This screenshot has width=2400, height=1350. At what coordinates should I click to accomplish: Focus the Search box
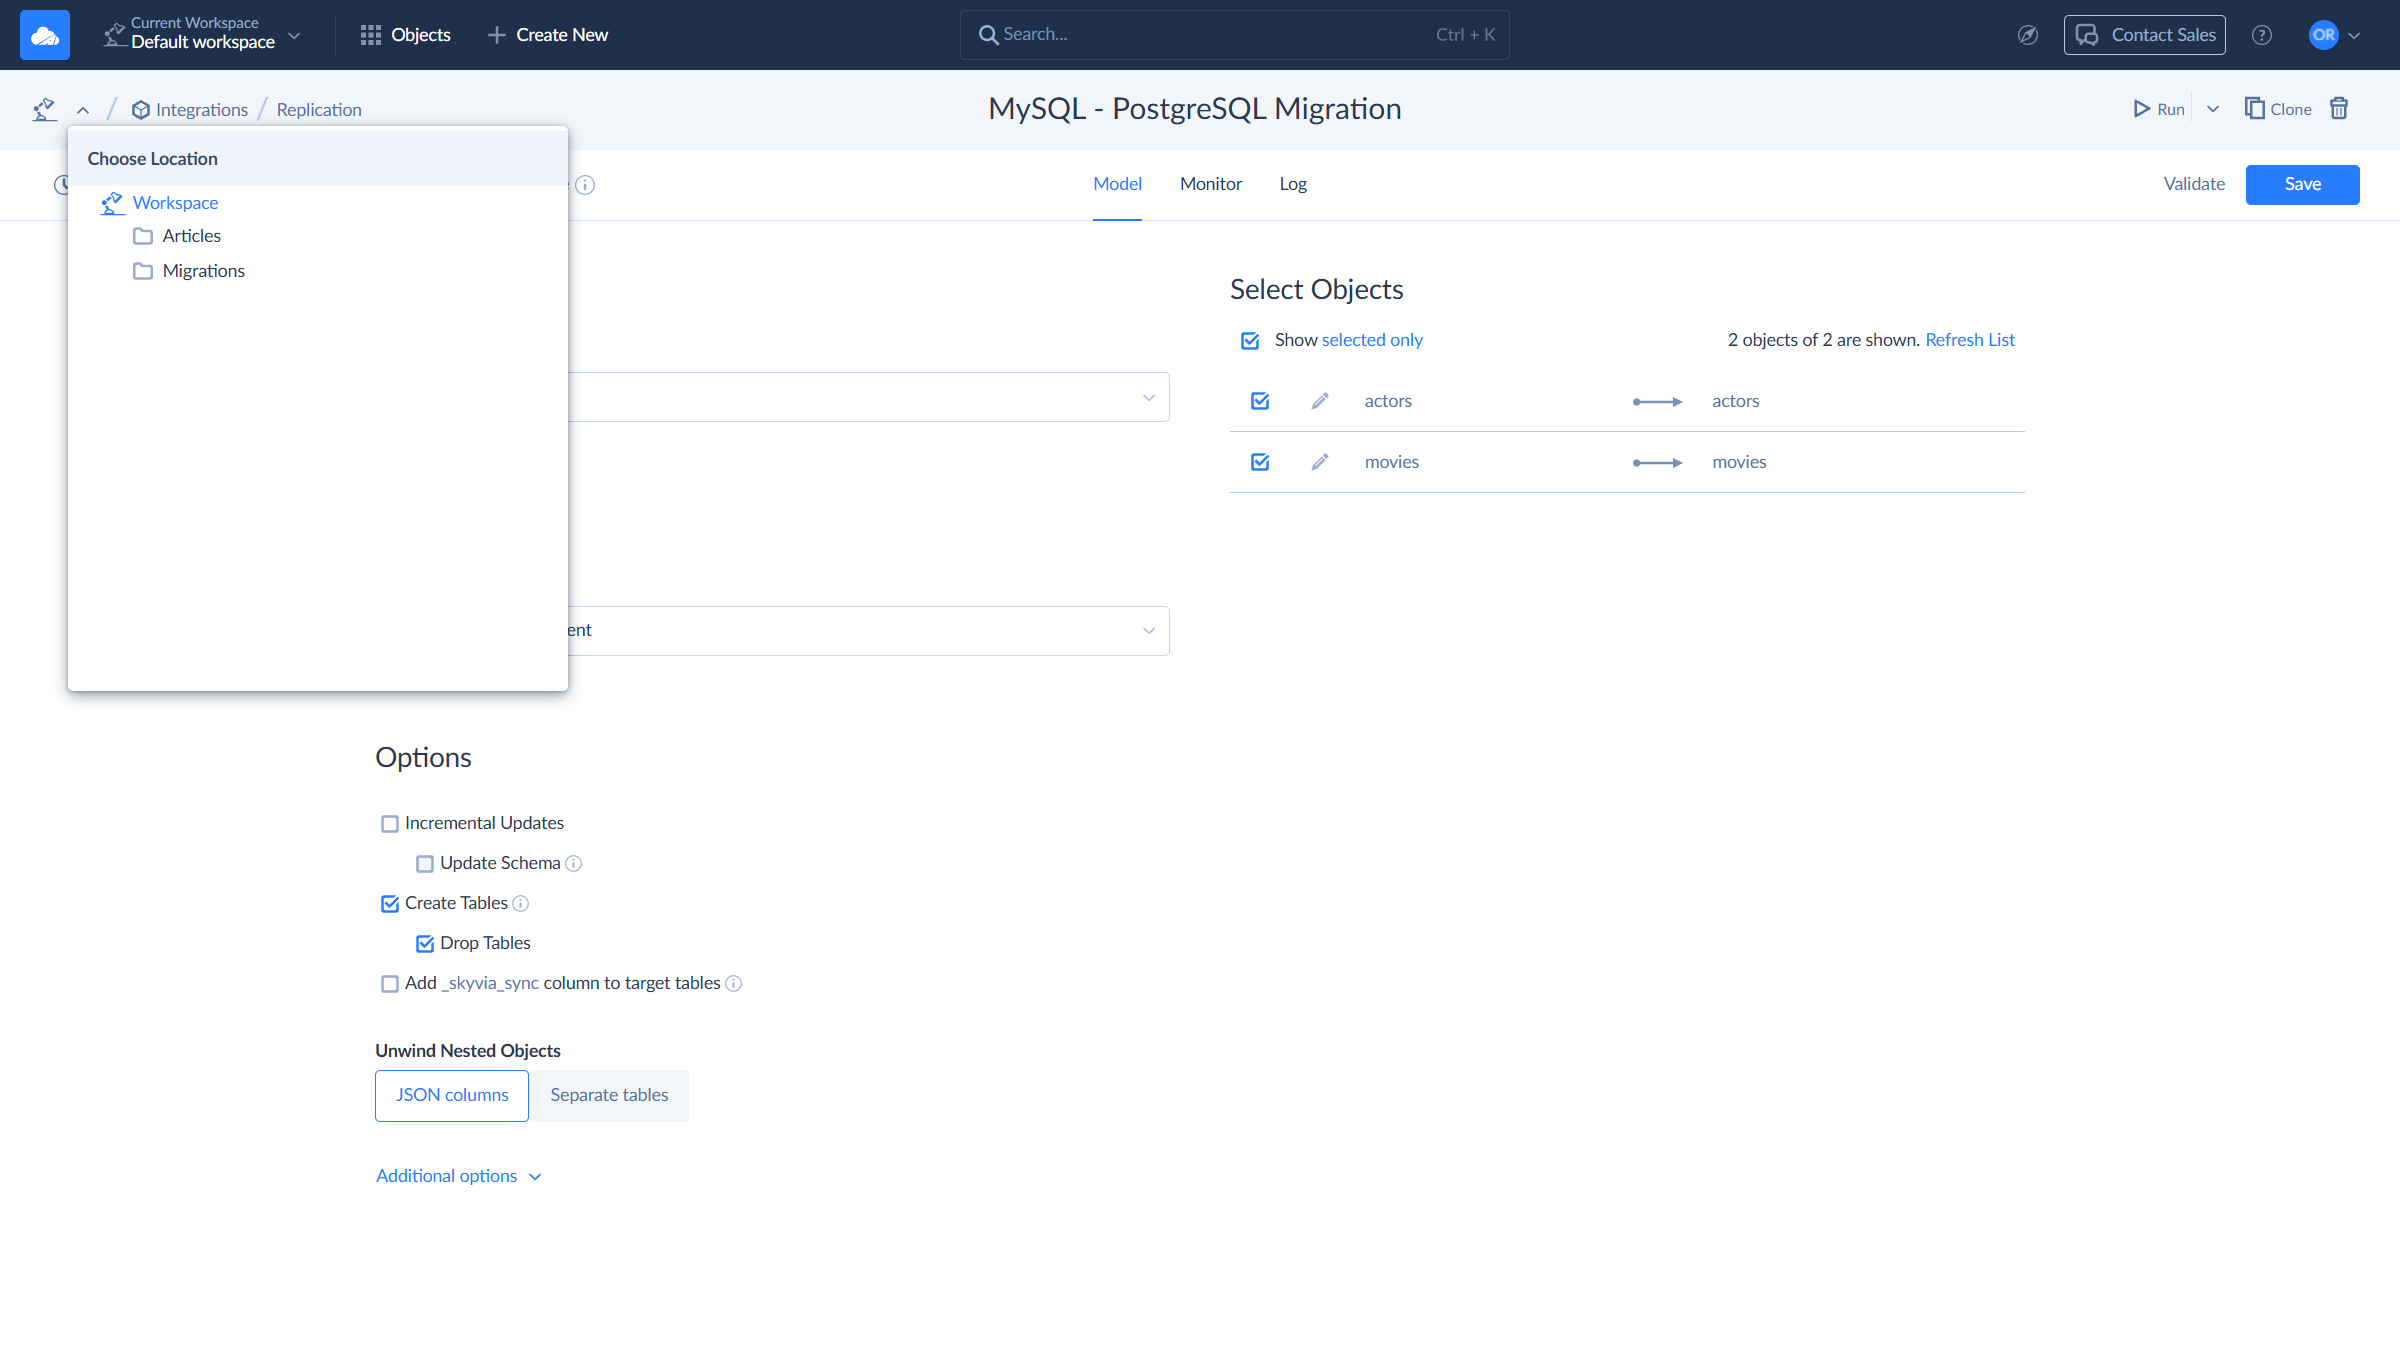tap(1234, 35)
